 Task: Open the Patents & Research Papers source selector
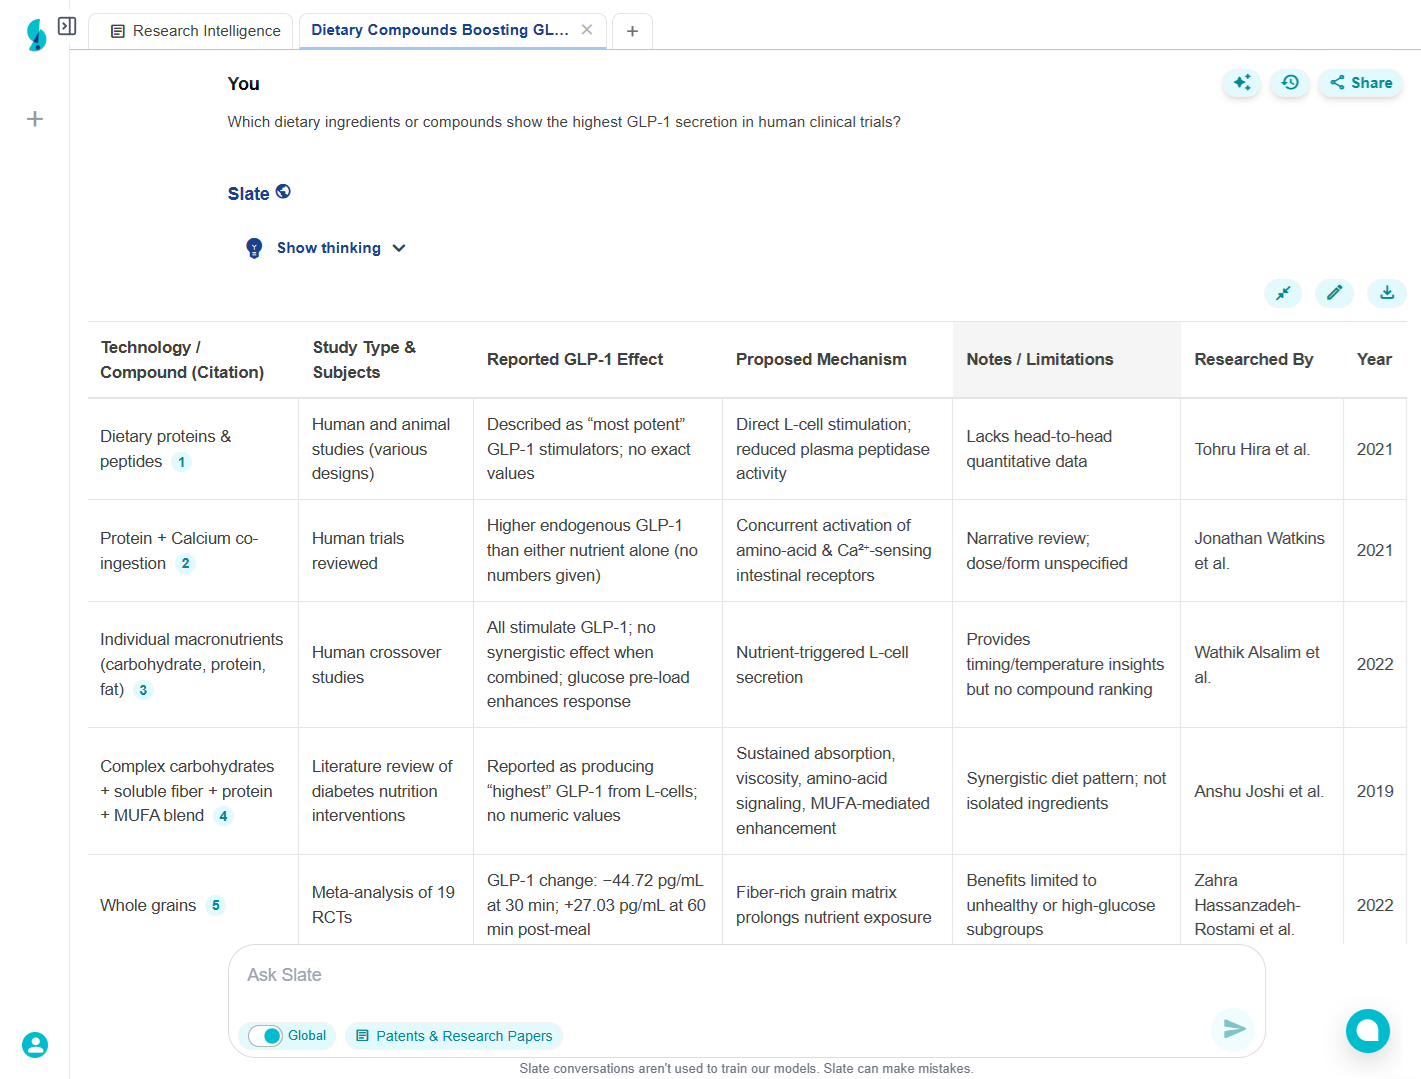pyautogui.click(x=454, y=1036)
